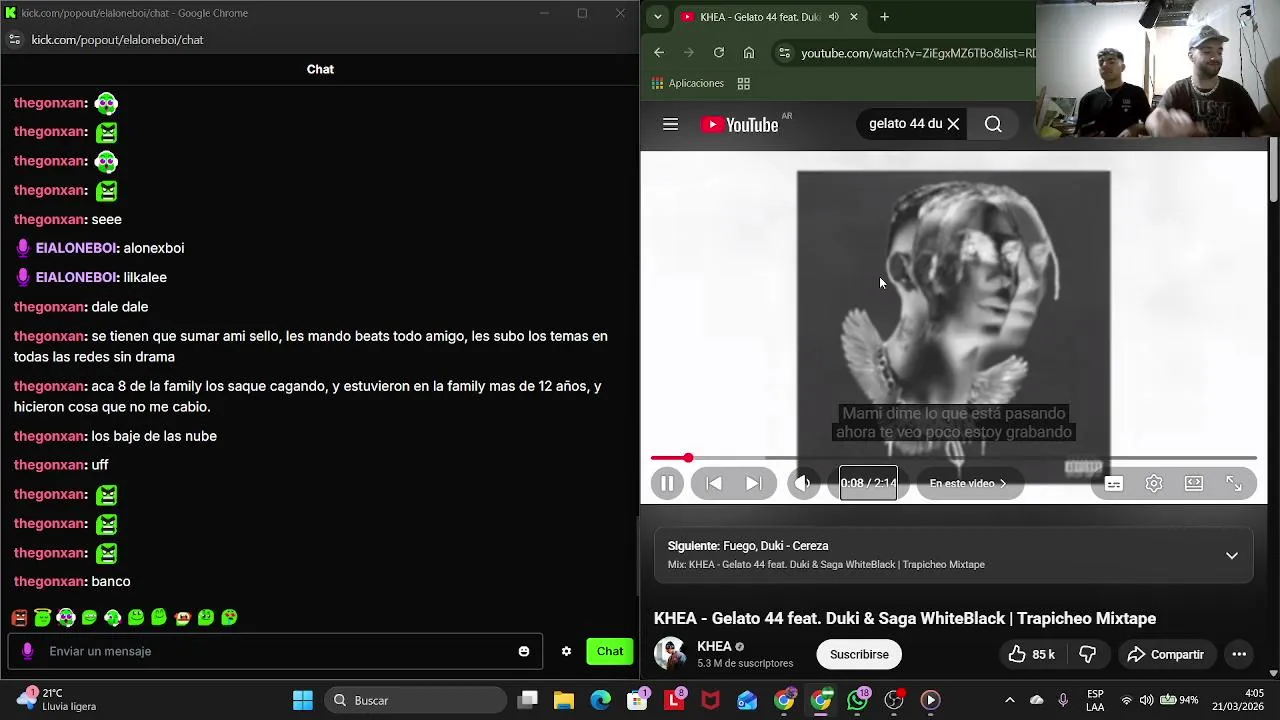Viewport: 1280px width, 720px height.
Task: Open McAfee from taskbar
Action: (x=710, y=700)
